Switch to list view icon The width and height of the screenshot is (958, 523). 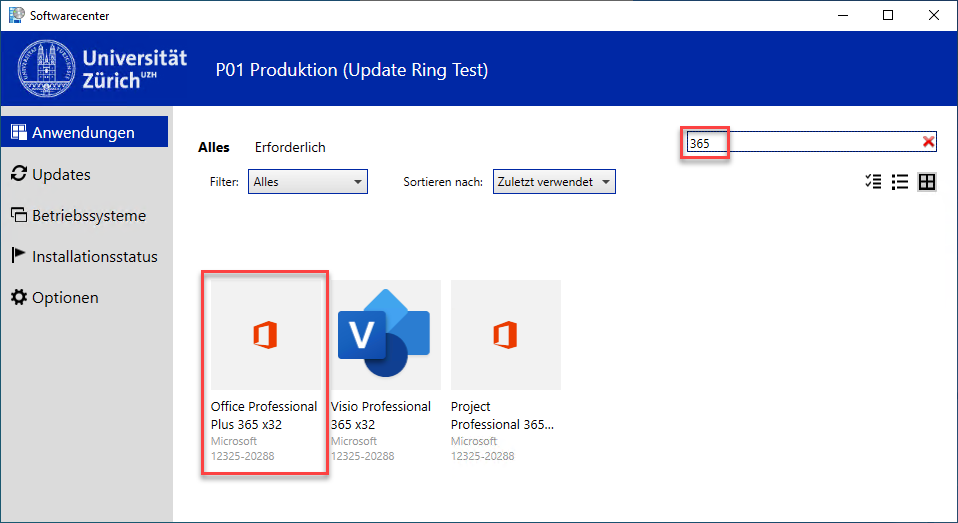(900, 182)
